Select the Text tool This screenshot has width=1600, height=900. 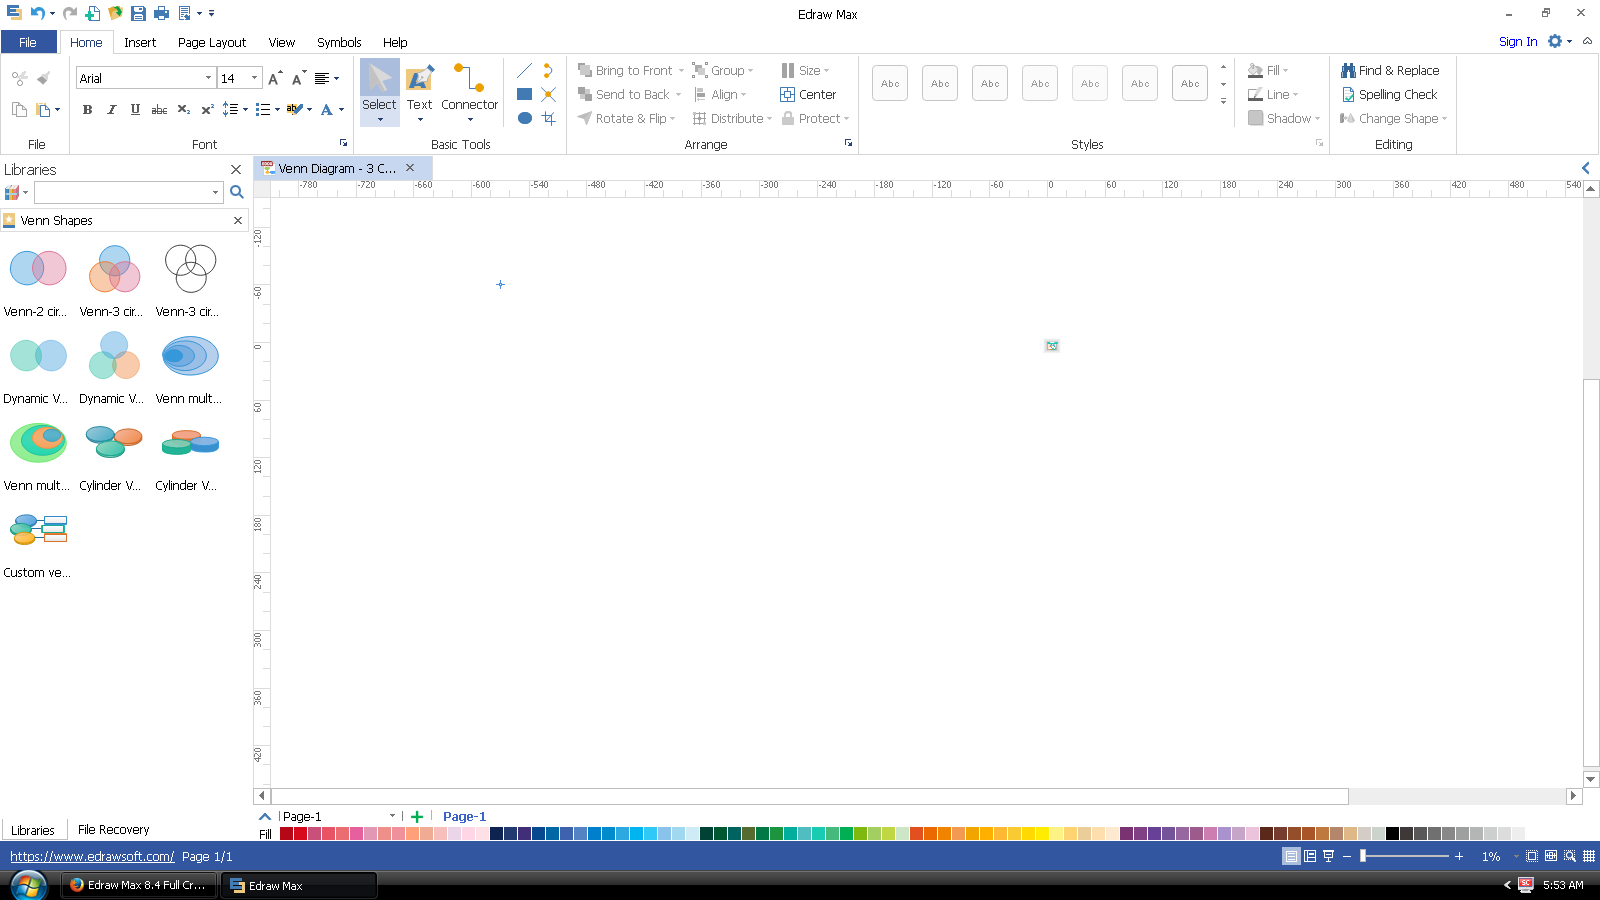[x=419, y=88]
